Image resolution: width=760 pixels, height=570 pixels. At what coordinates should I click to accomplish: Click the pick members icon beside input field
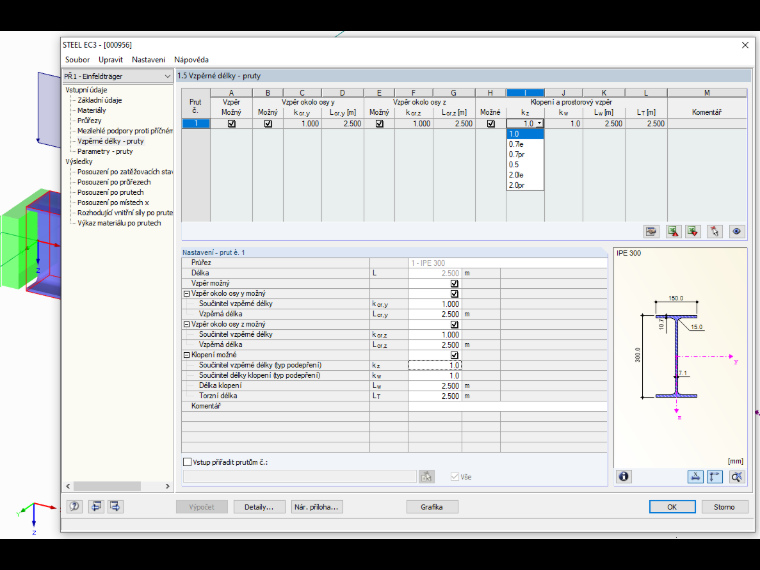(427, 477)
